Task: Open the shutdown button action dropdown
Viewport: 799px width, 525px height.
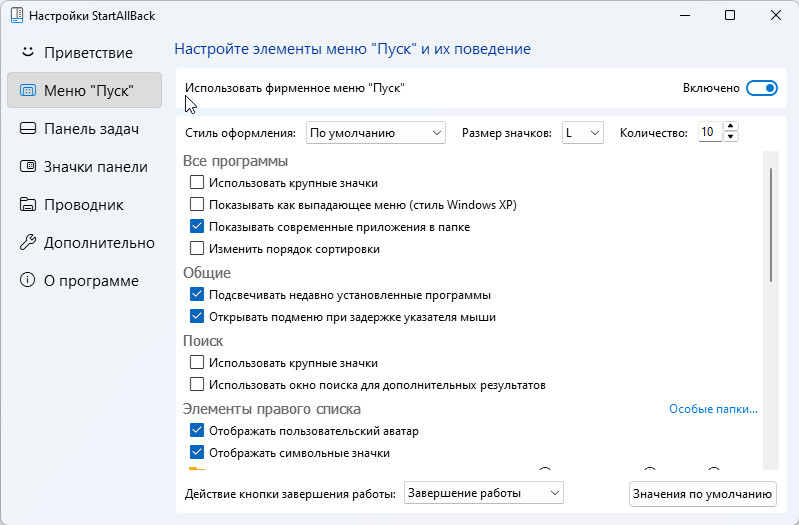Action: point(484,493)
